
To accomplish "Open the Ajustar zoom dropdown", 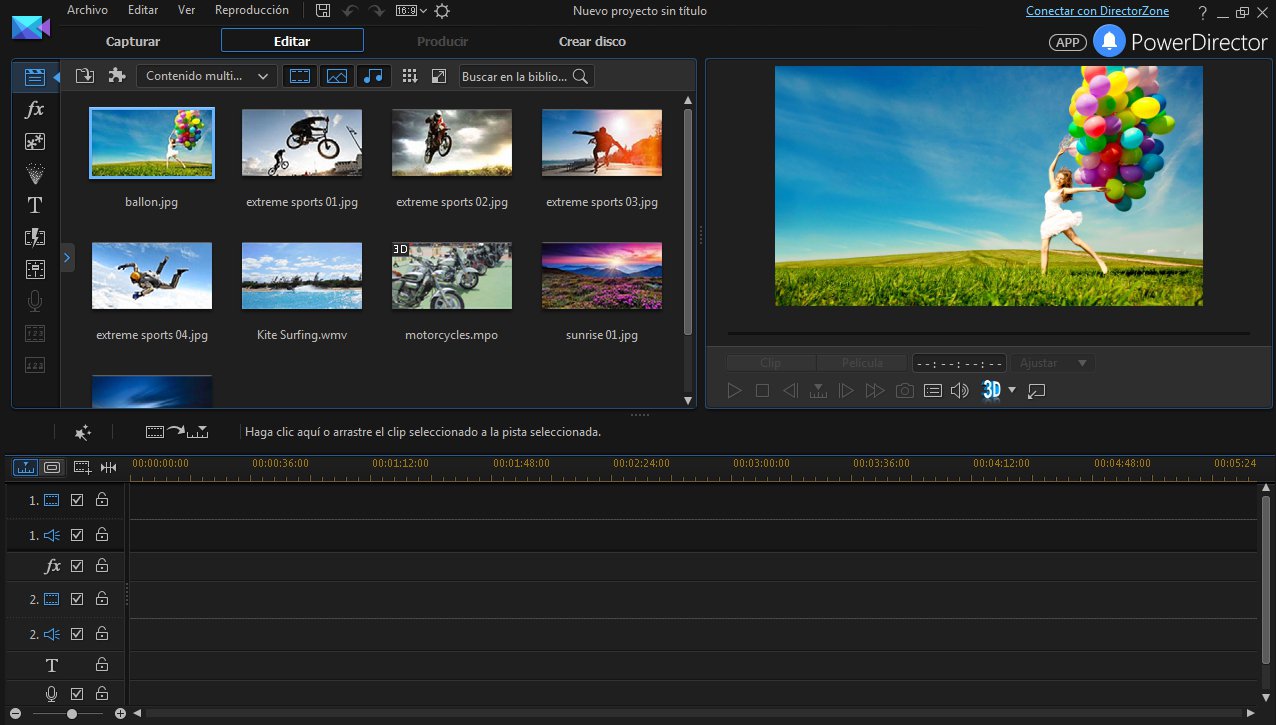I will pyautogui.click(x=1052, y=363).
